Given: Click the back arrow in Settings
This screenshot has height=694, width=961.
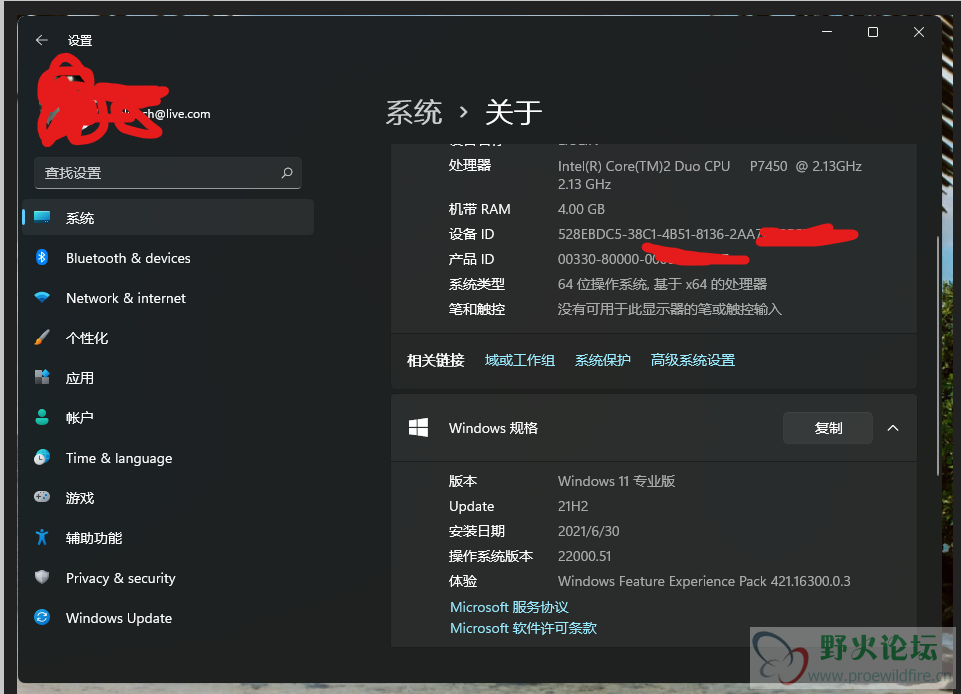Looking at the screenshot, I should (x=42, y=40).
